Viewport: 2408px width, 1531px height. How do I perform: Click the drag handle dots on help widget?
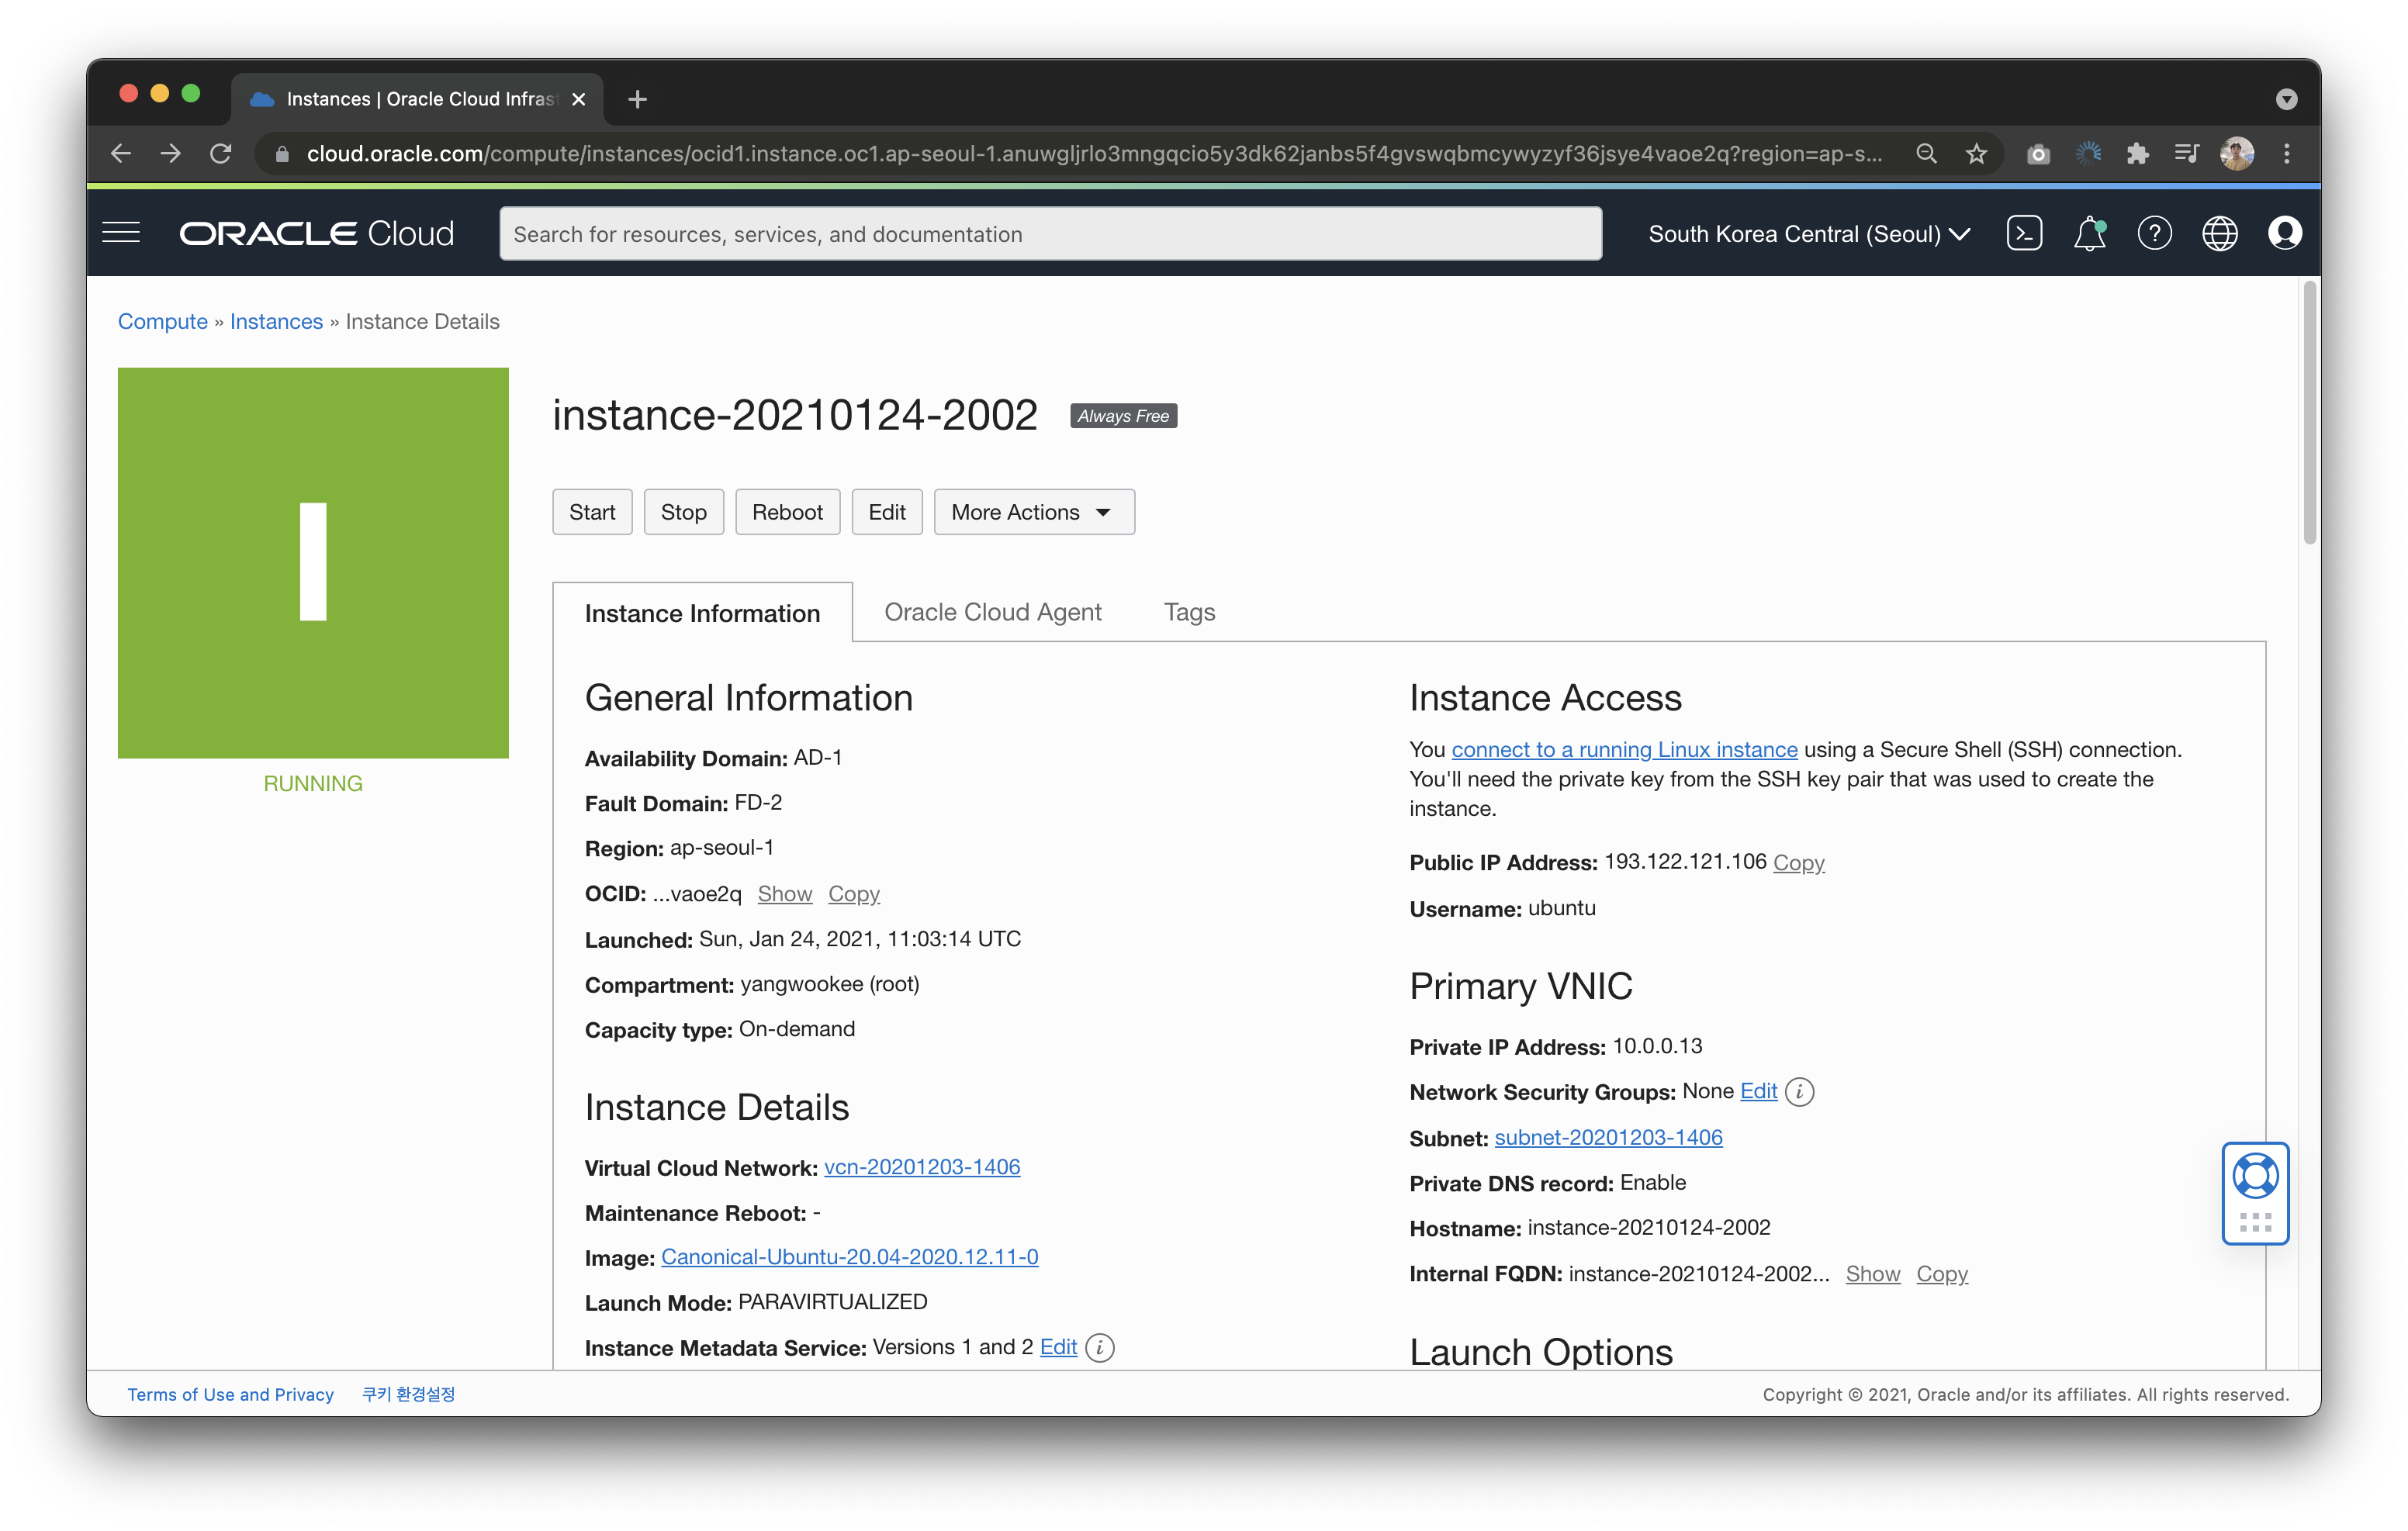tap(2255, 1222)
